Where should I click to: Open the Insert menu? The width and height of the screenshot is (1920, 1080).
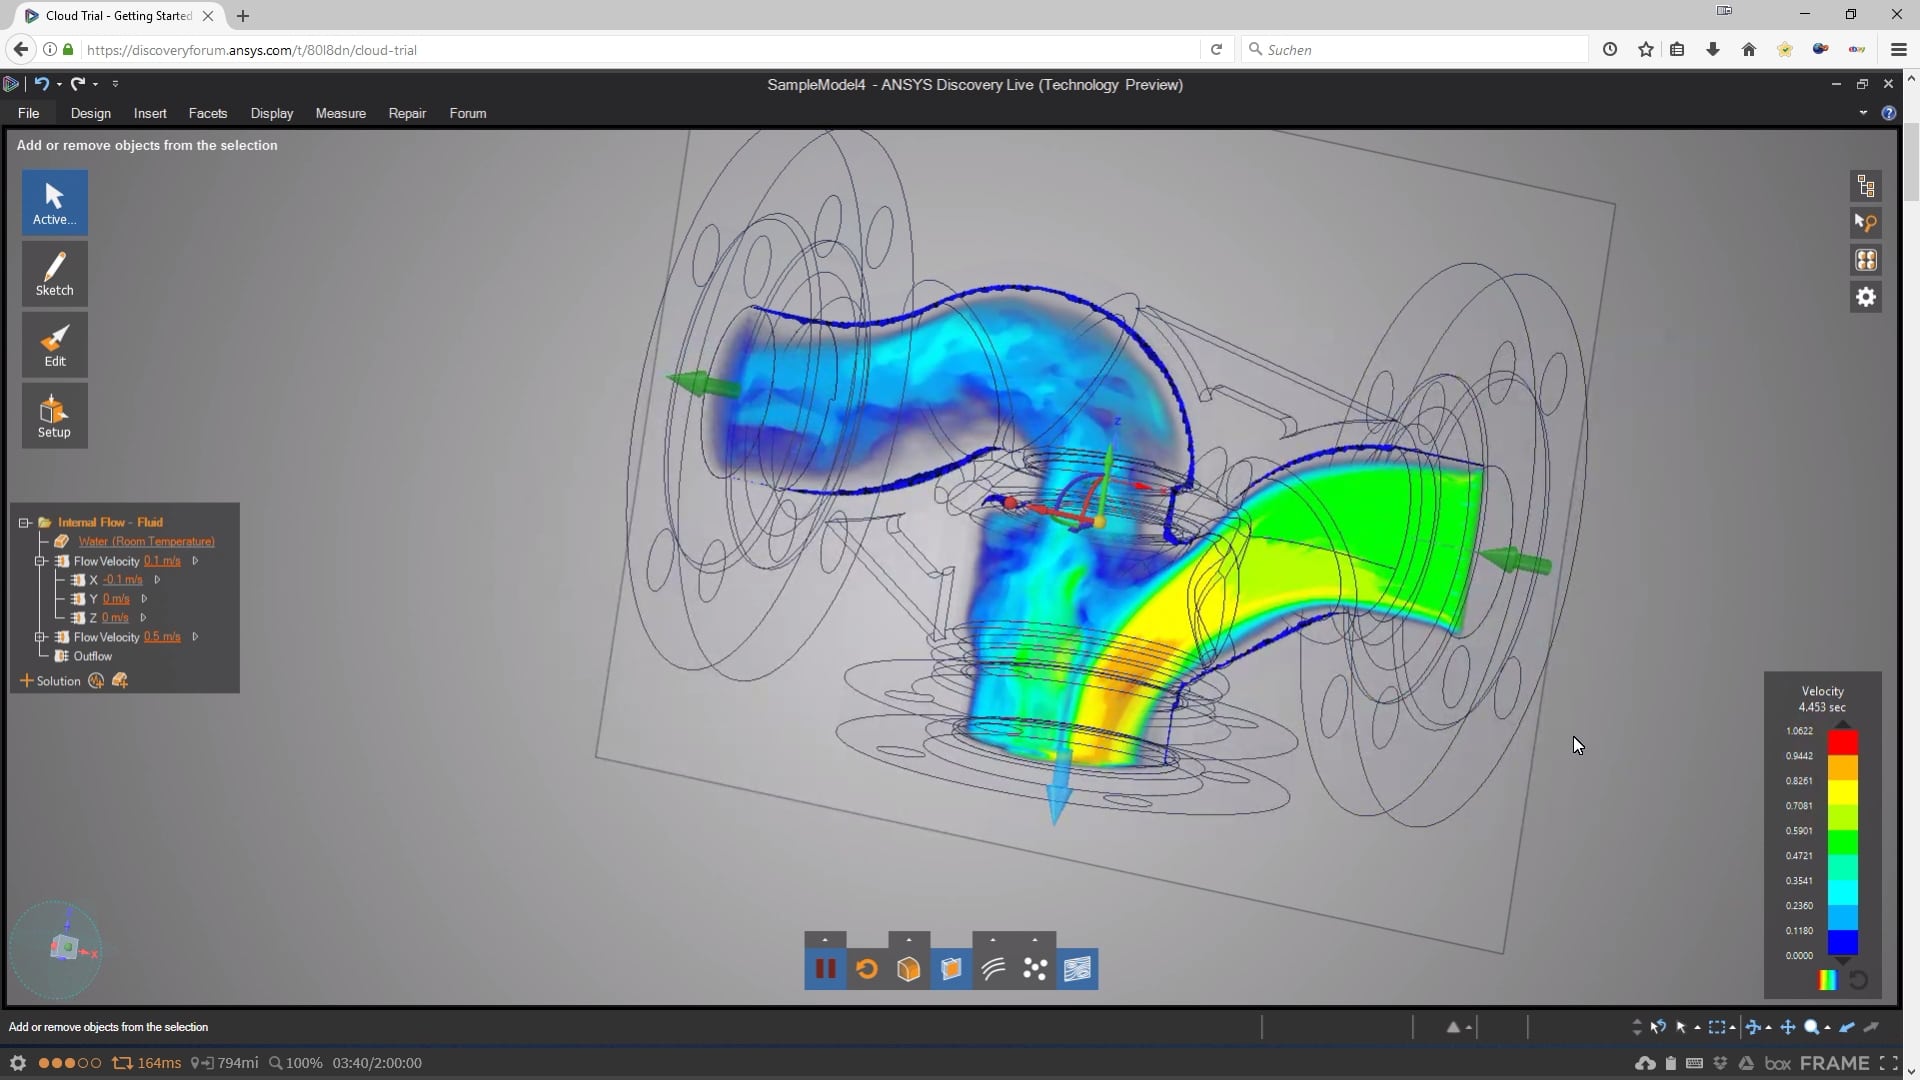[x=150, y=113]
